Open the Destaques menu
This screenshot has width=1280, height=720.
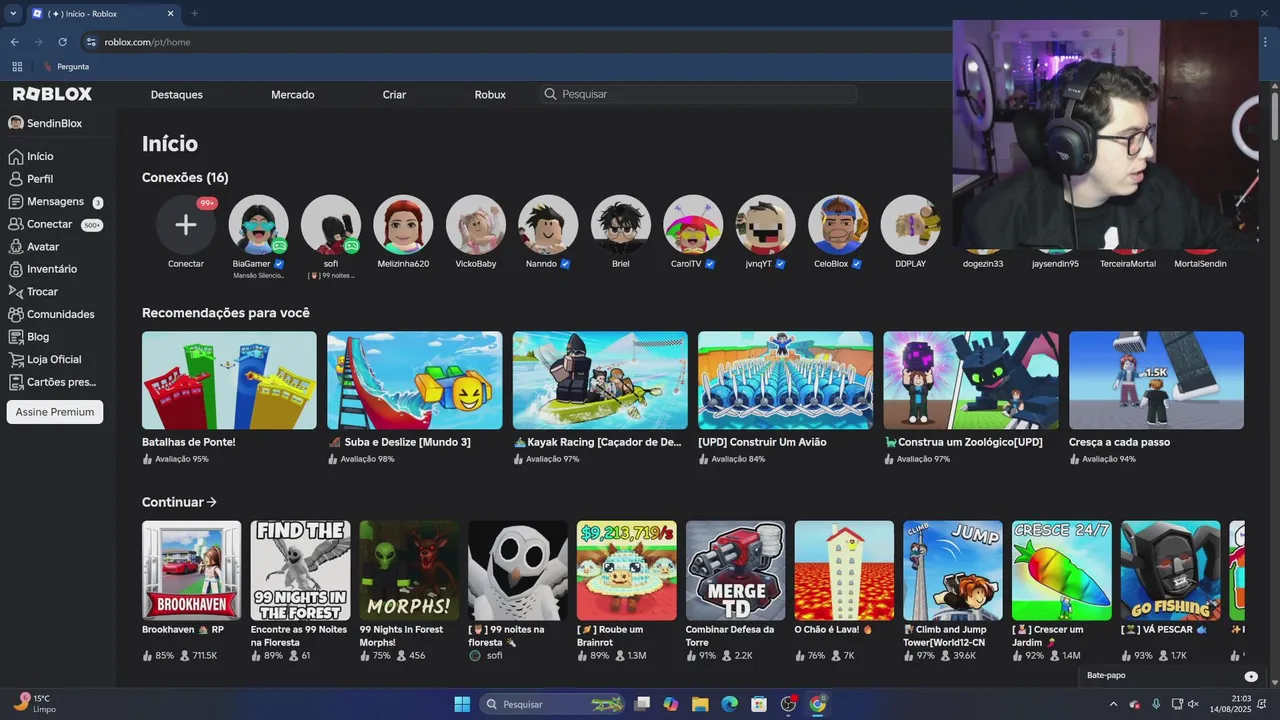click(177, 94)
